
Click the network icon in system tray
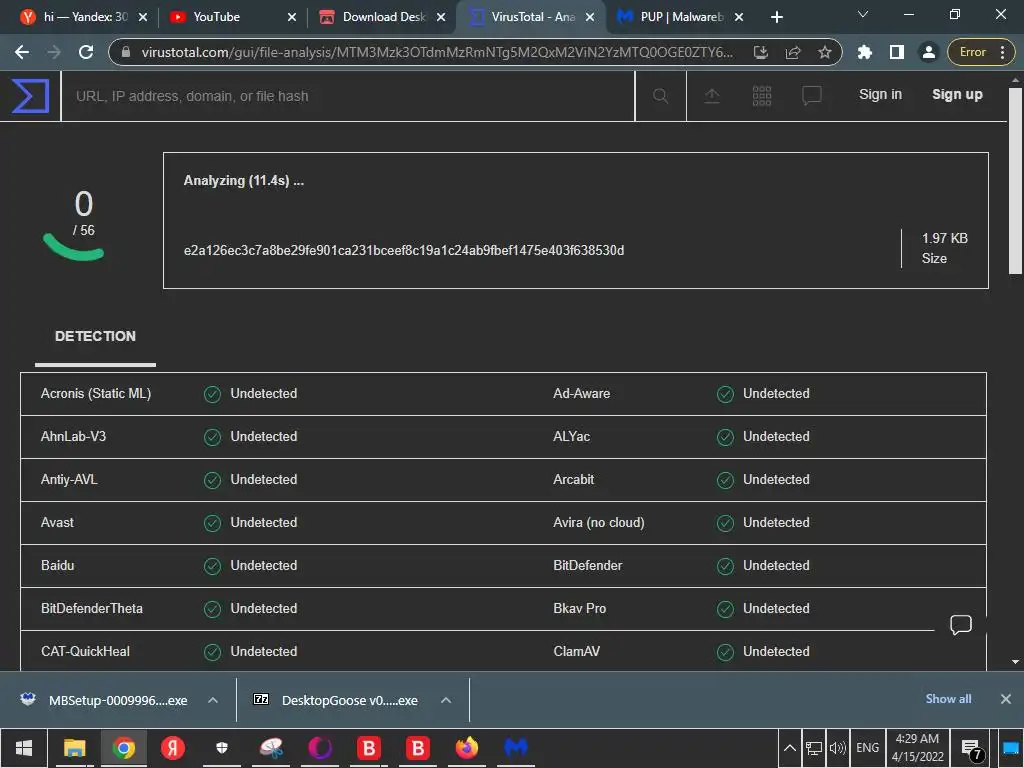pyautogui.click(x=814, y=748)
